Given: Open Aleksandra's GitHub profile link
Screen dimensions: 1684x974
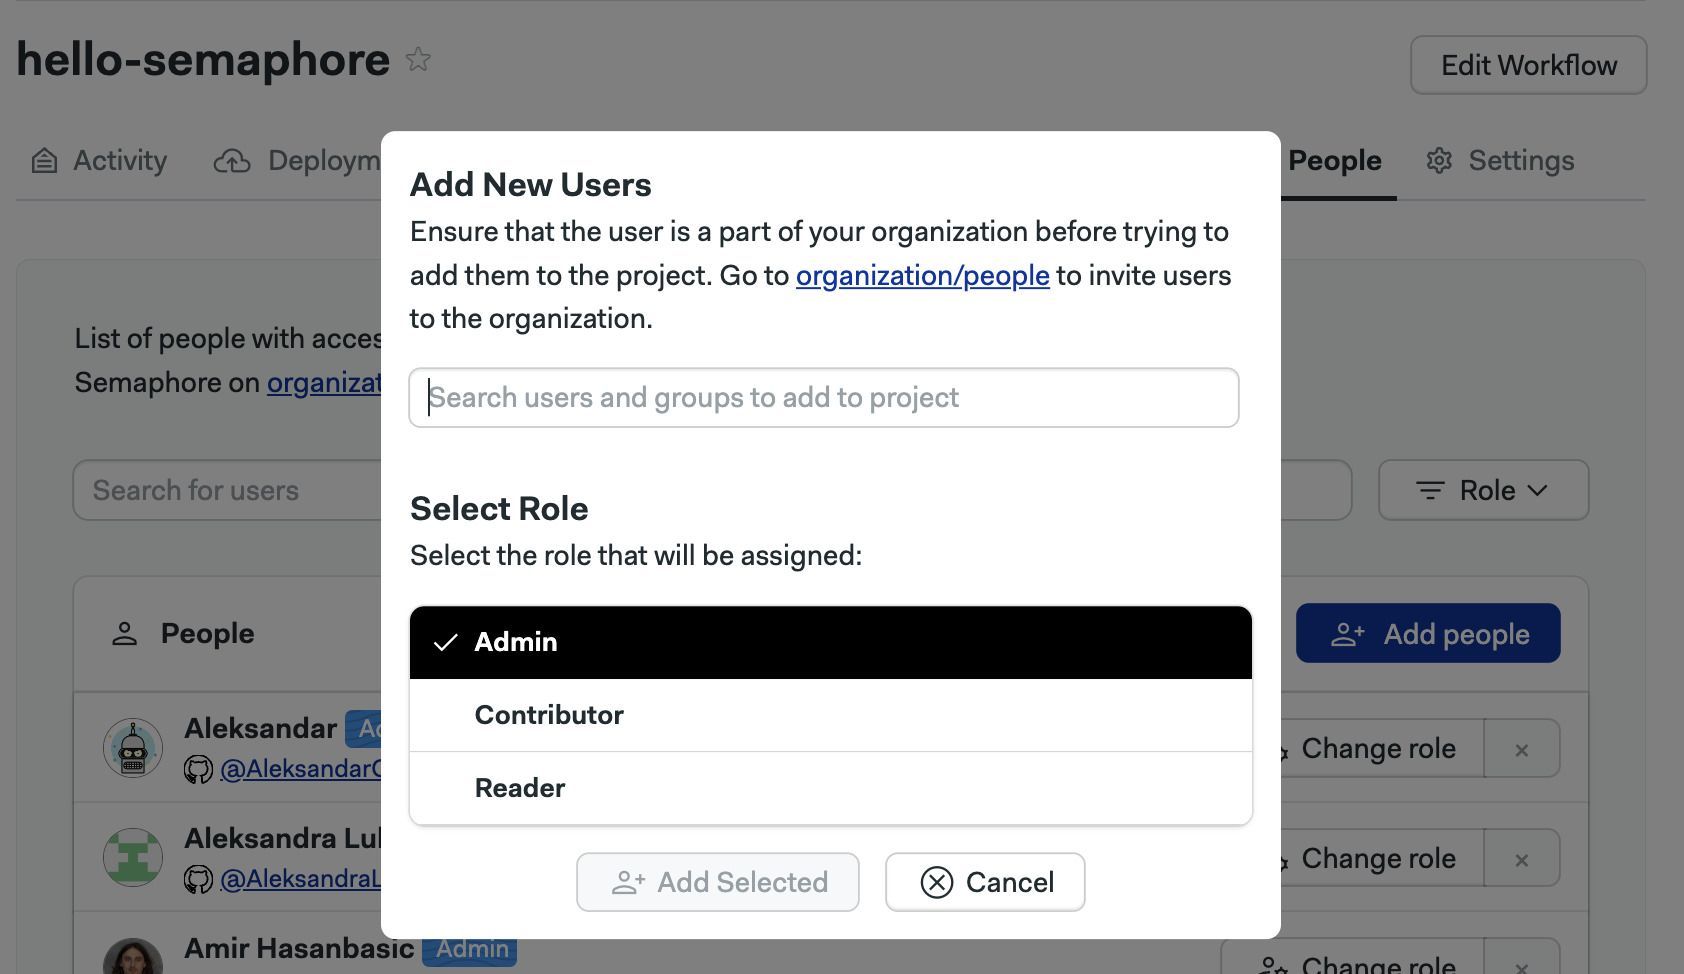Looking at the screenshot, I should (x=300, y=879).
